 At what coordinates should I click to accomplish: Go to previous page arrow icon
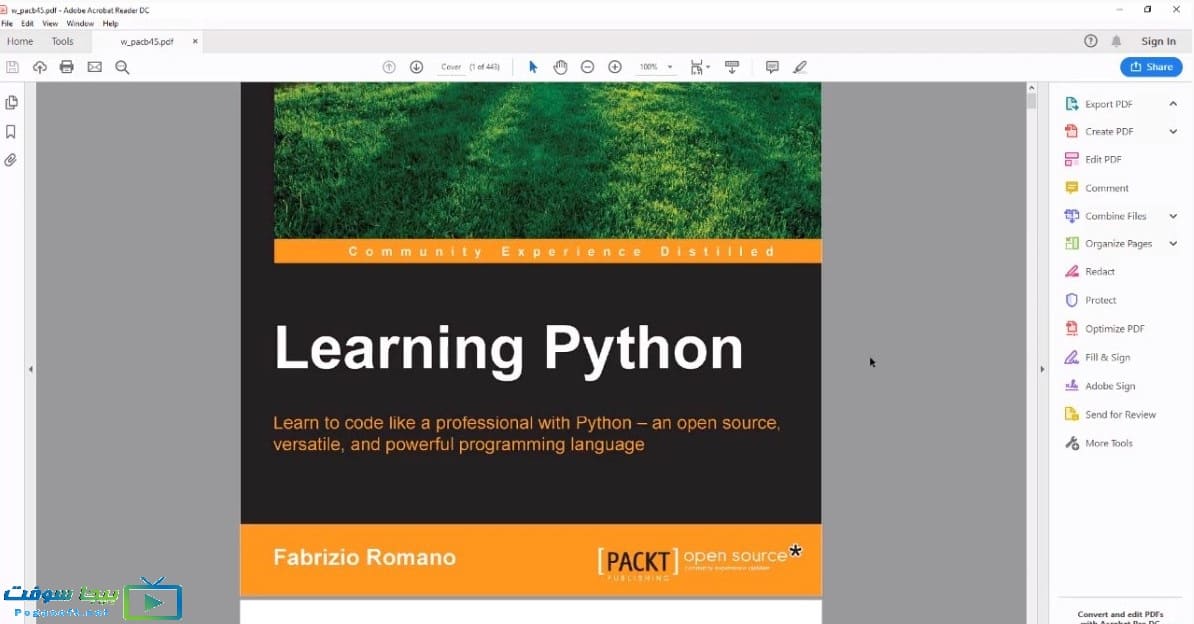[389, 67]
